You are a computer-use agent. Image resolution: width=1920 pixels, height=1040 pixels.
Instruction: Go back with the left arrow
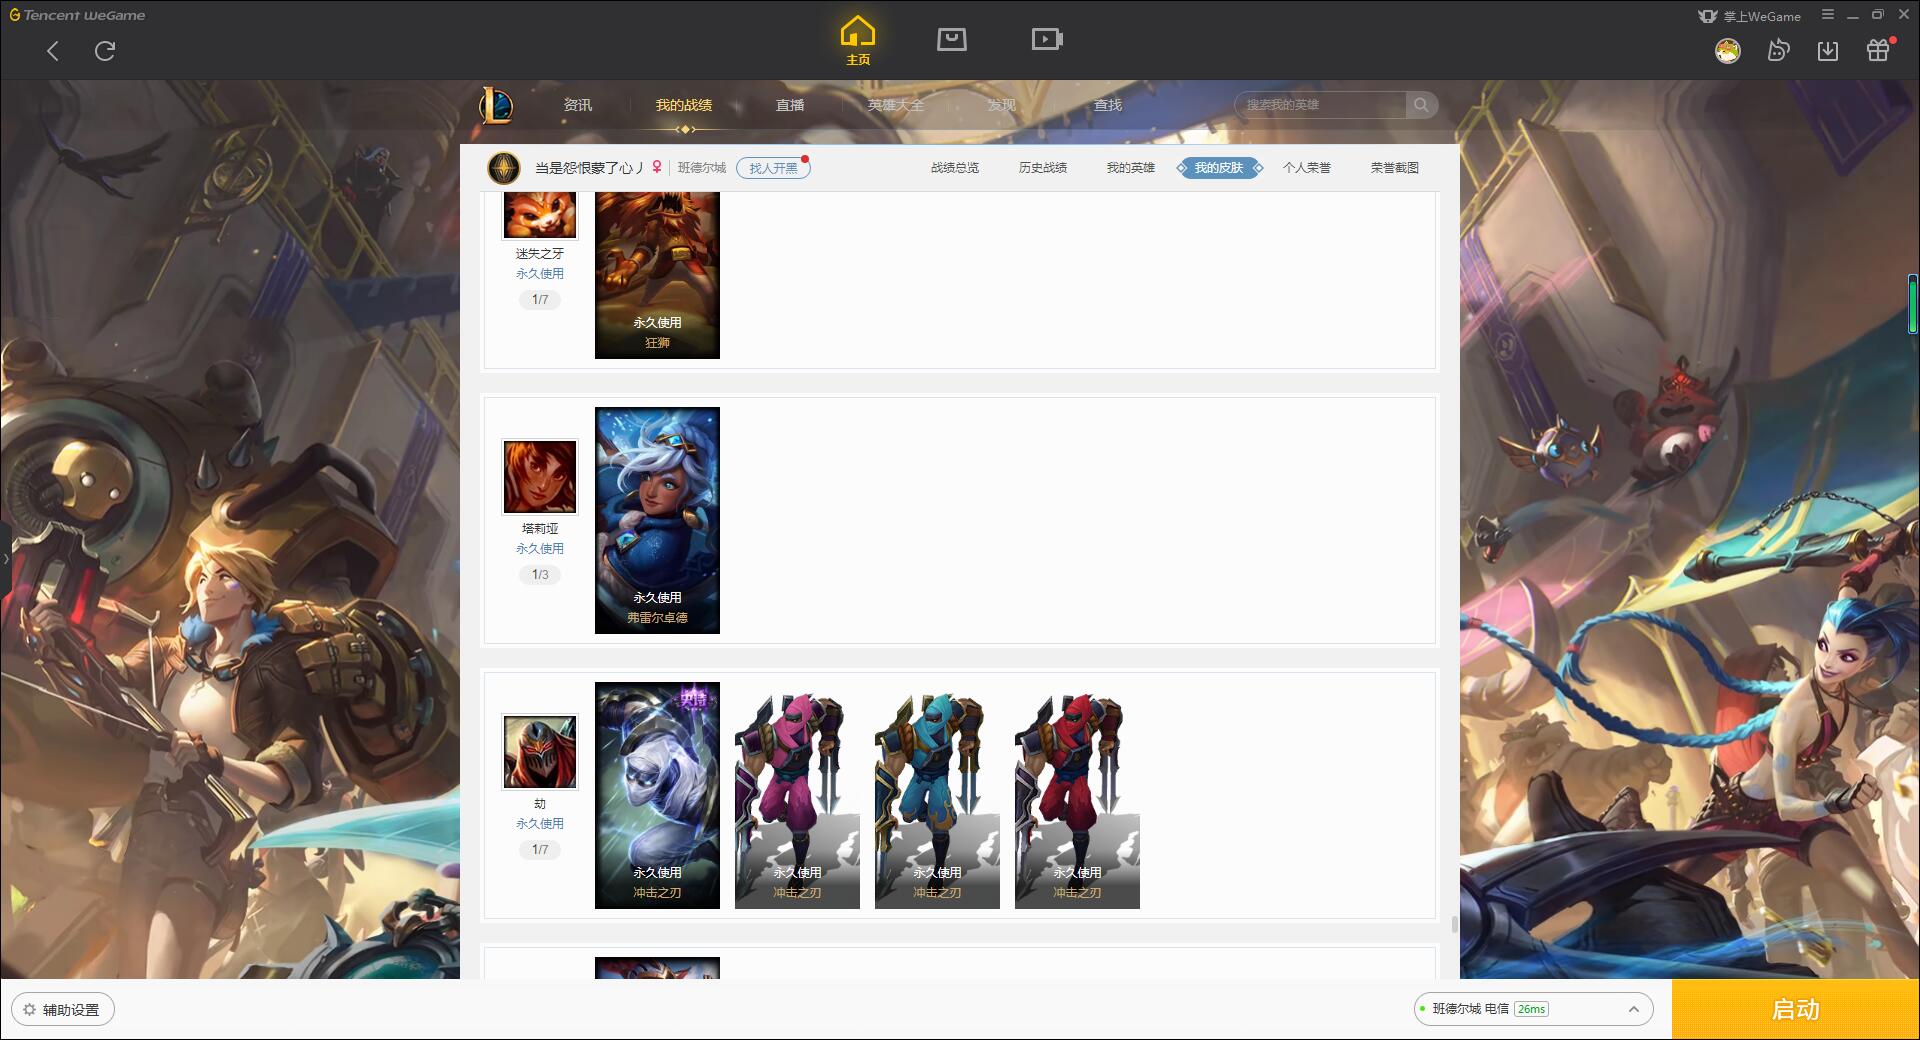coord(53,51)
